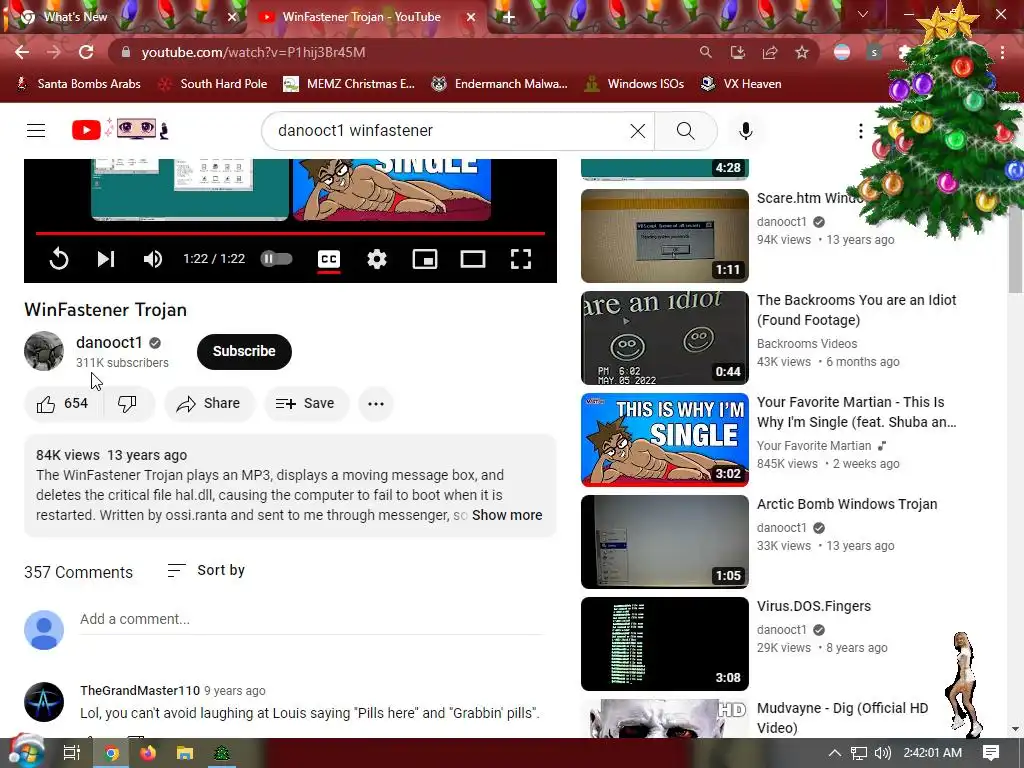Mute the video volume
Screen dimensions: 1024x768
153,259
